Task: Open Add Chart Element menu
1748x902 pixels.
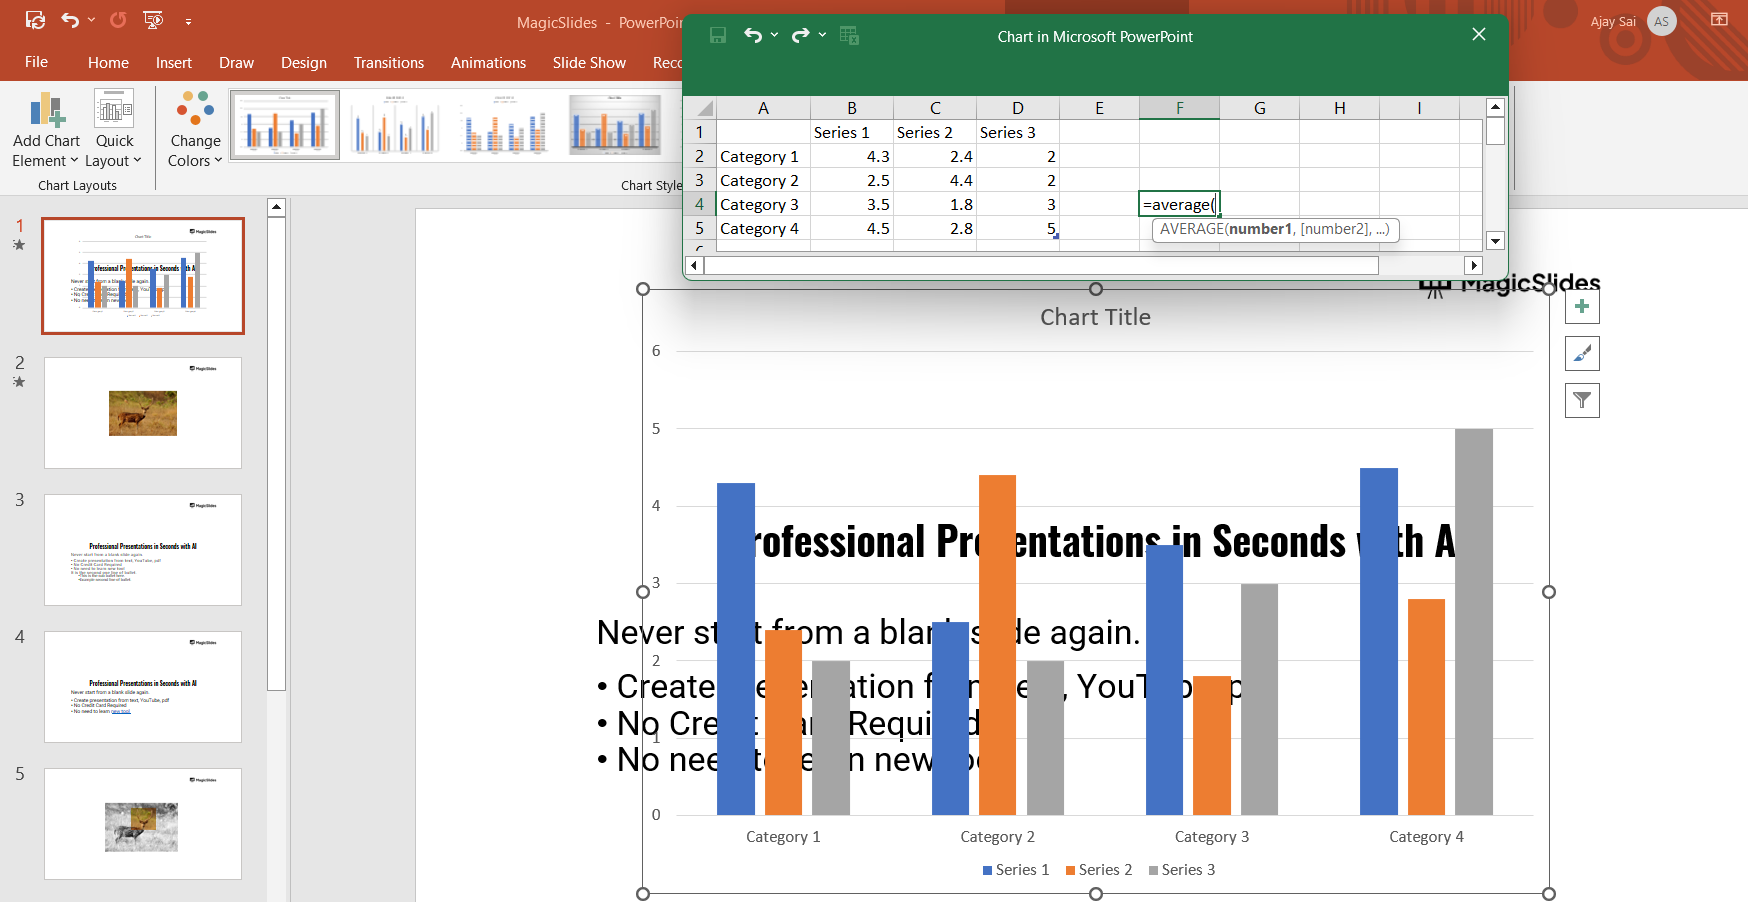Action: (46, 130)
